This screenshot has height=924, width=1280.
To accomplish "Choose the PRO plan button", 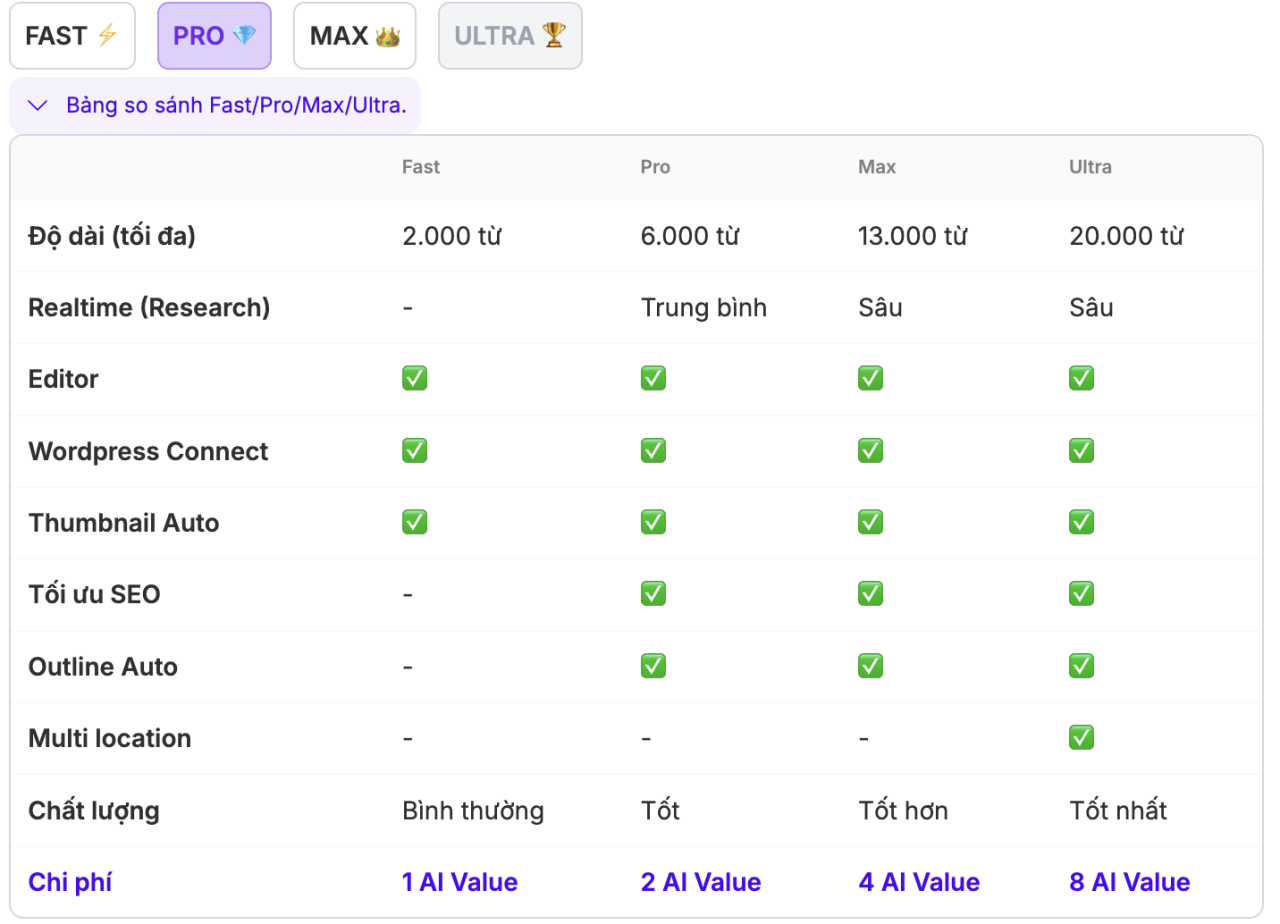I will click(x=214, y=36).
